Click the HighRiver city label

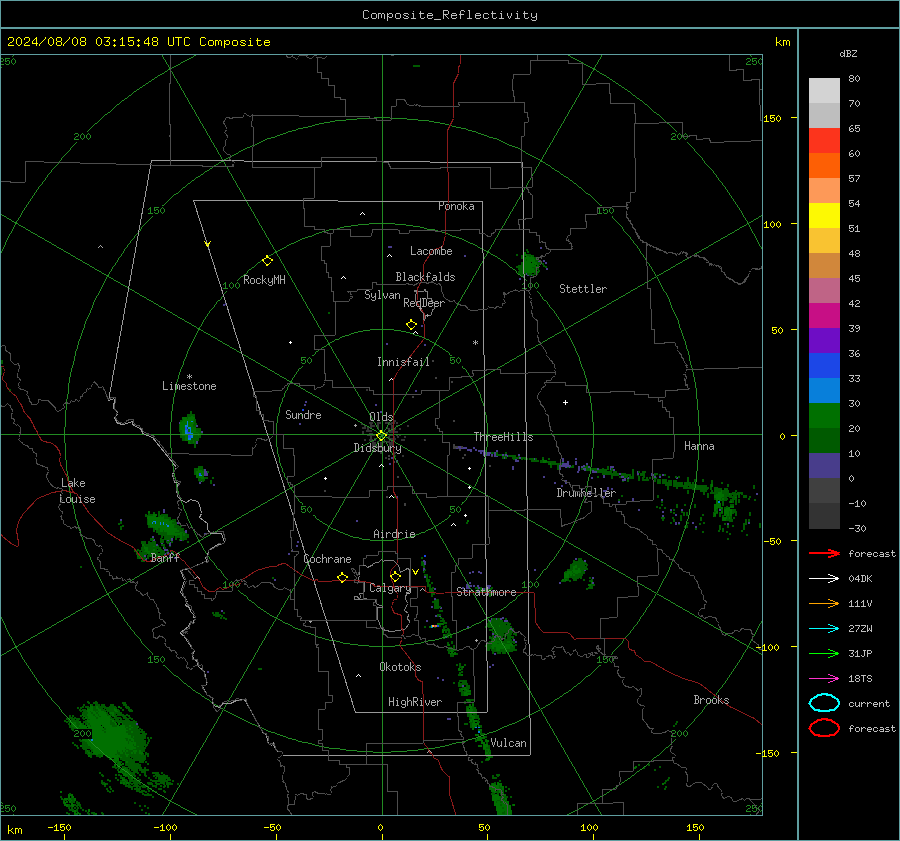415,702
